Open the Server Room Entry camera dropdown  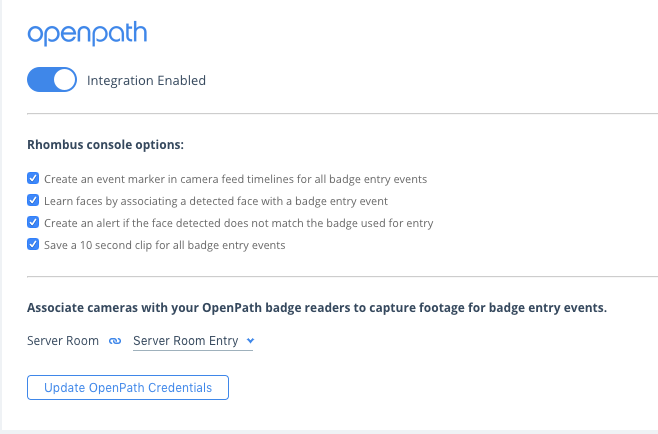193,341
